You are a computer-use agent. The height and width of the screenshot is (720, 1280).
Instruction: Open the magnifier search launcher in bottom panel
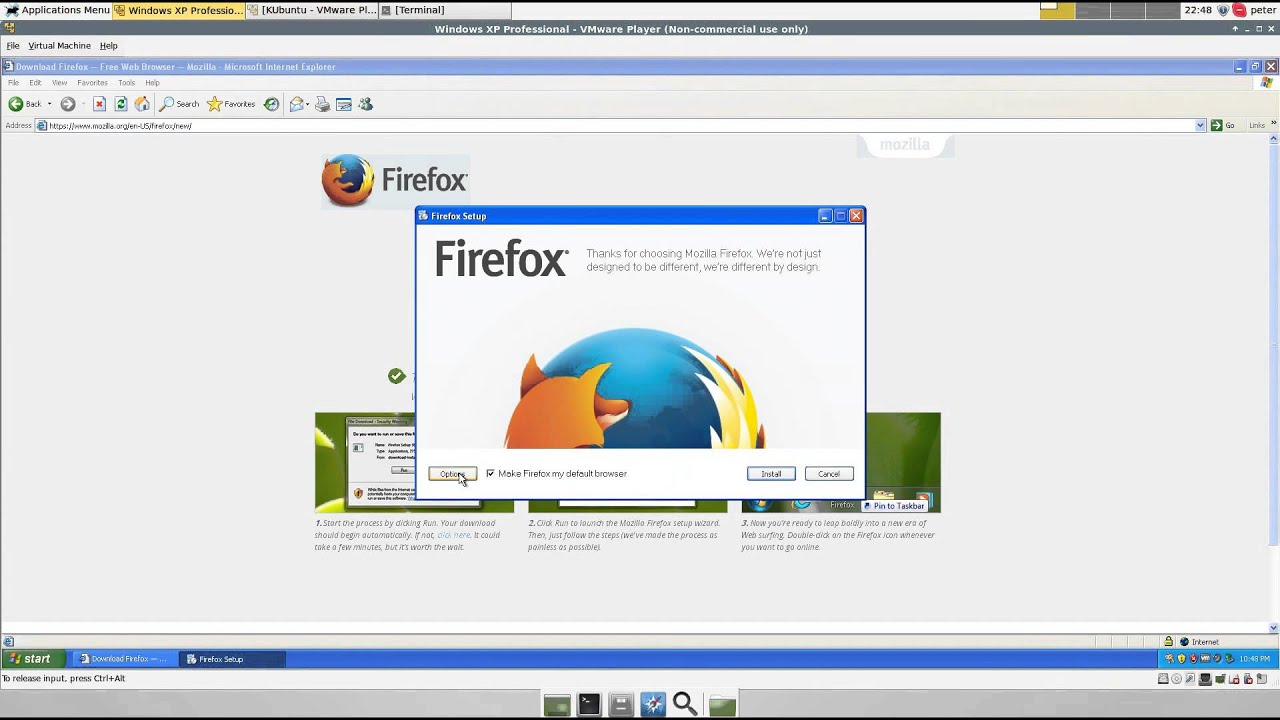pos(685,704)
